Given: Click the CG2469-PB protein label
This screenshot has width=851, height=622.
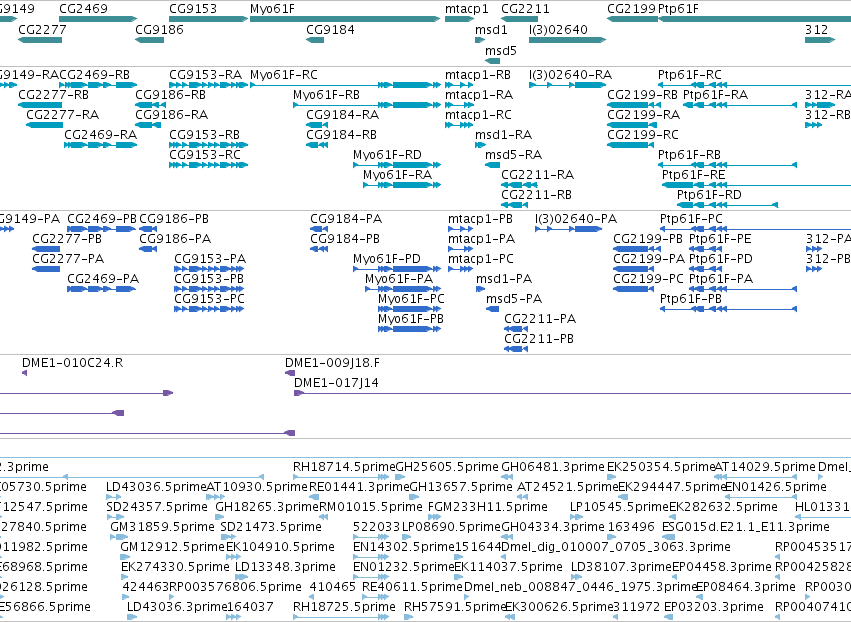Looking at the screenshot, I should coord(102,219).
